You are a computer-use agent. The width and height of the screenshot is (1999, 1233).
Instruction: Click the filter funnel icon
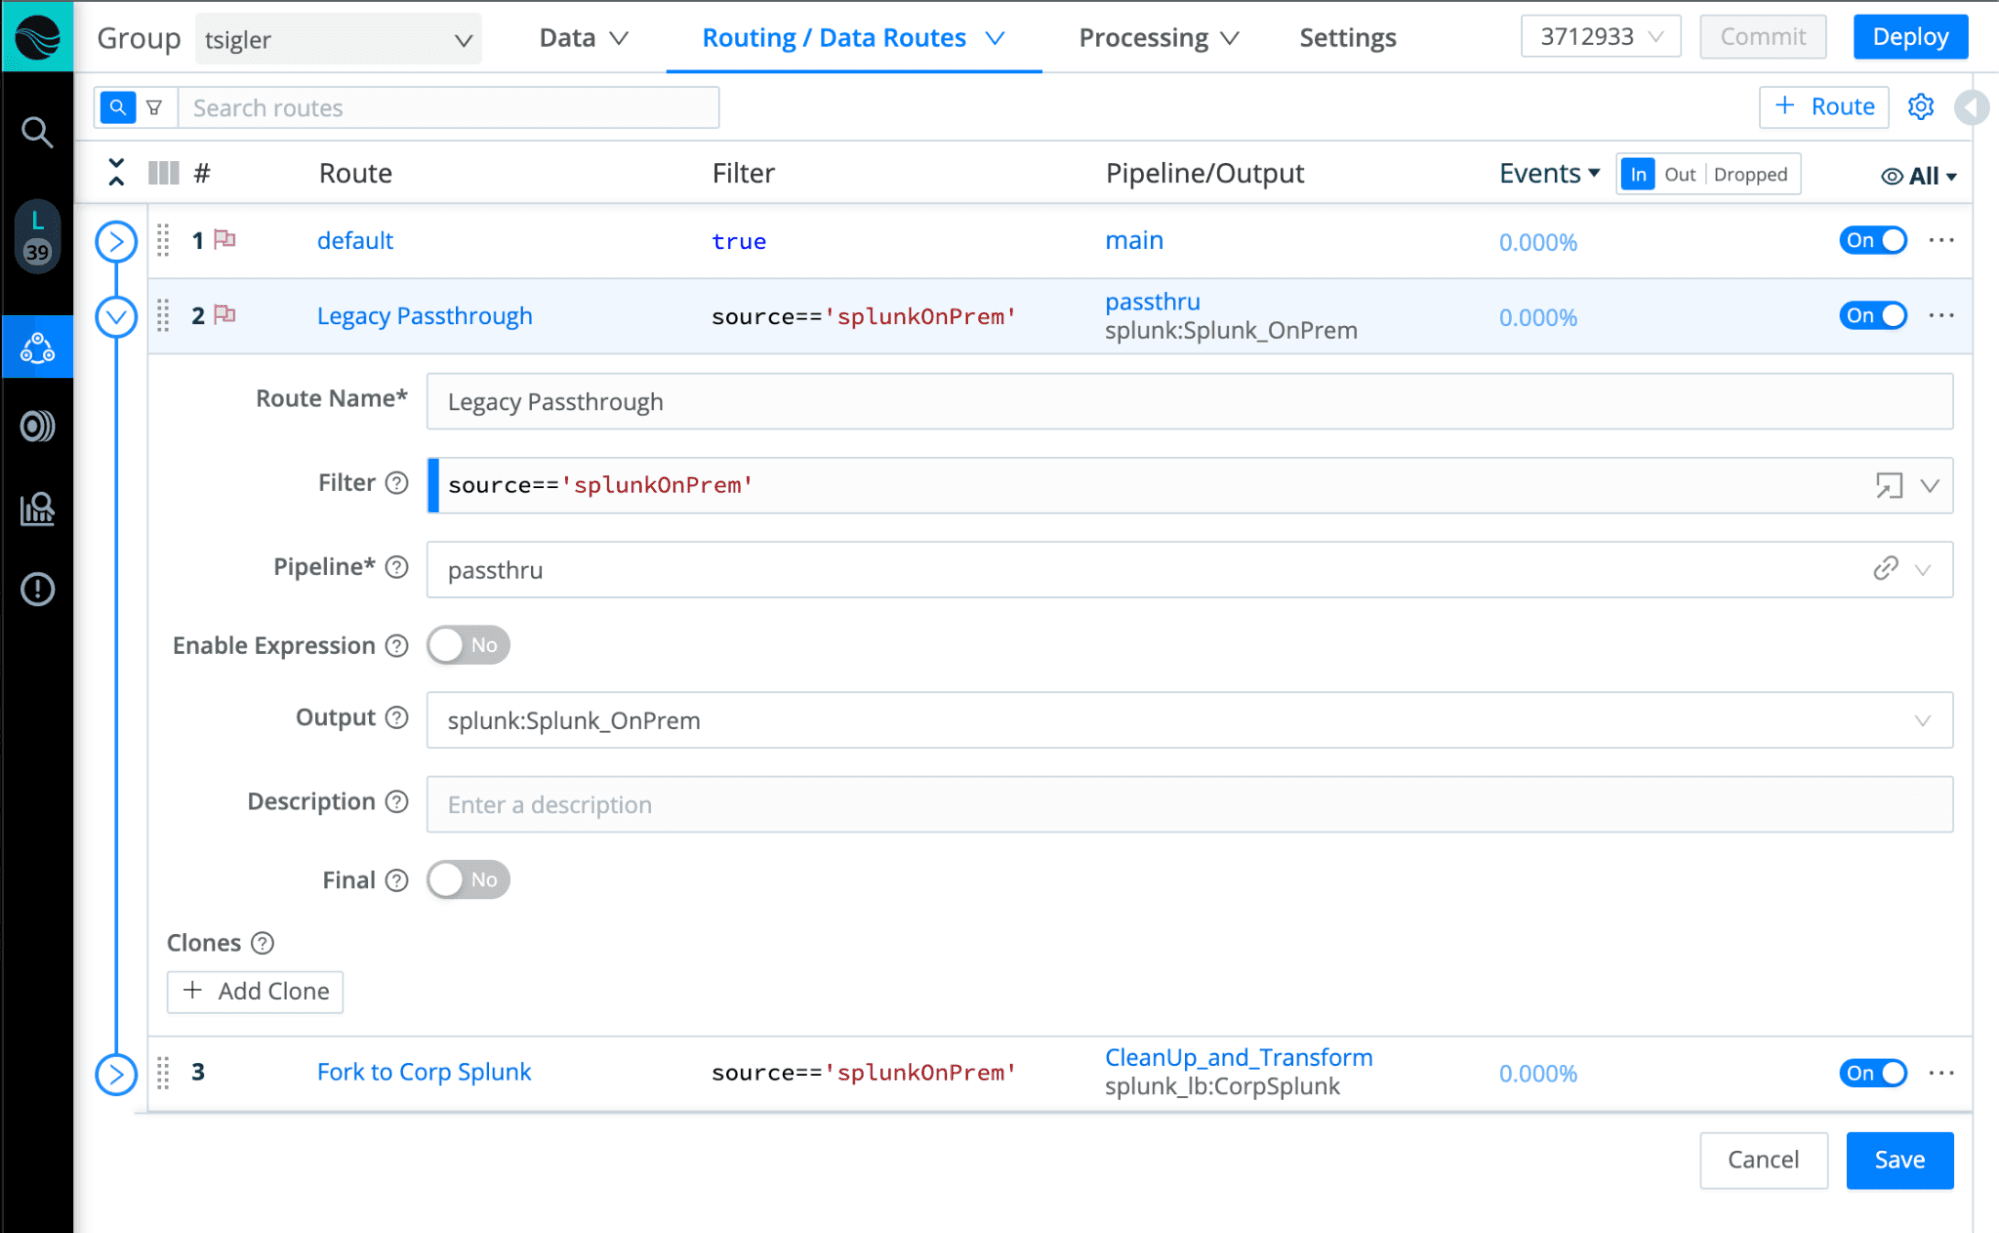point(154,108)
